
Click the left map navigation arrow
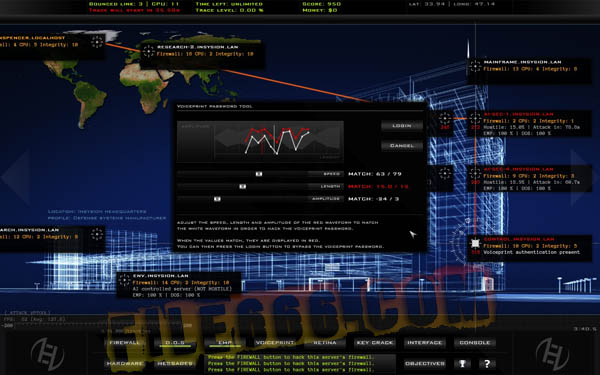tap(16, 177)
